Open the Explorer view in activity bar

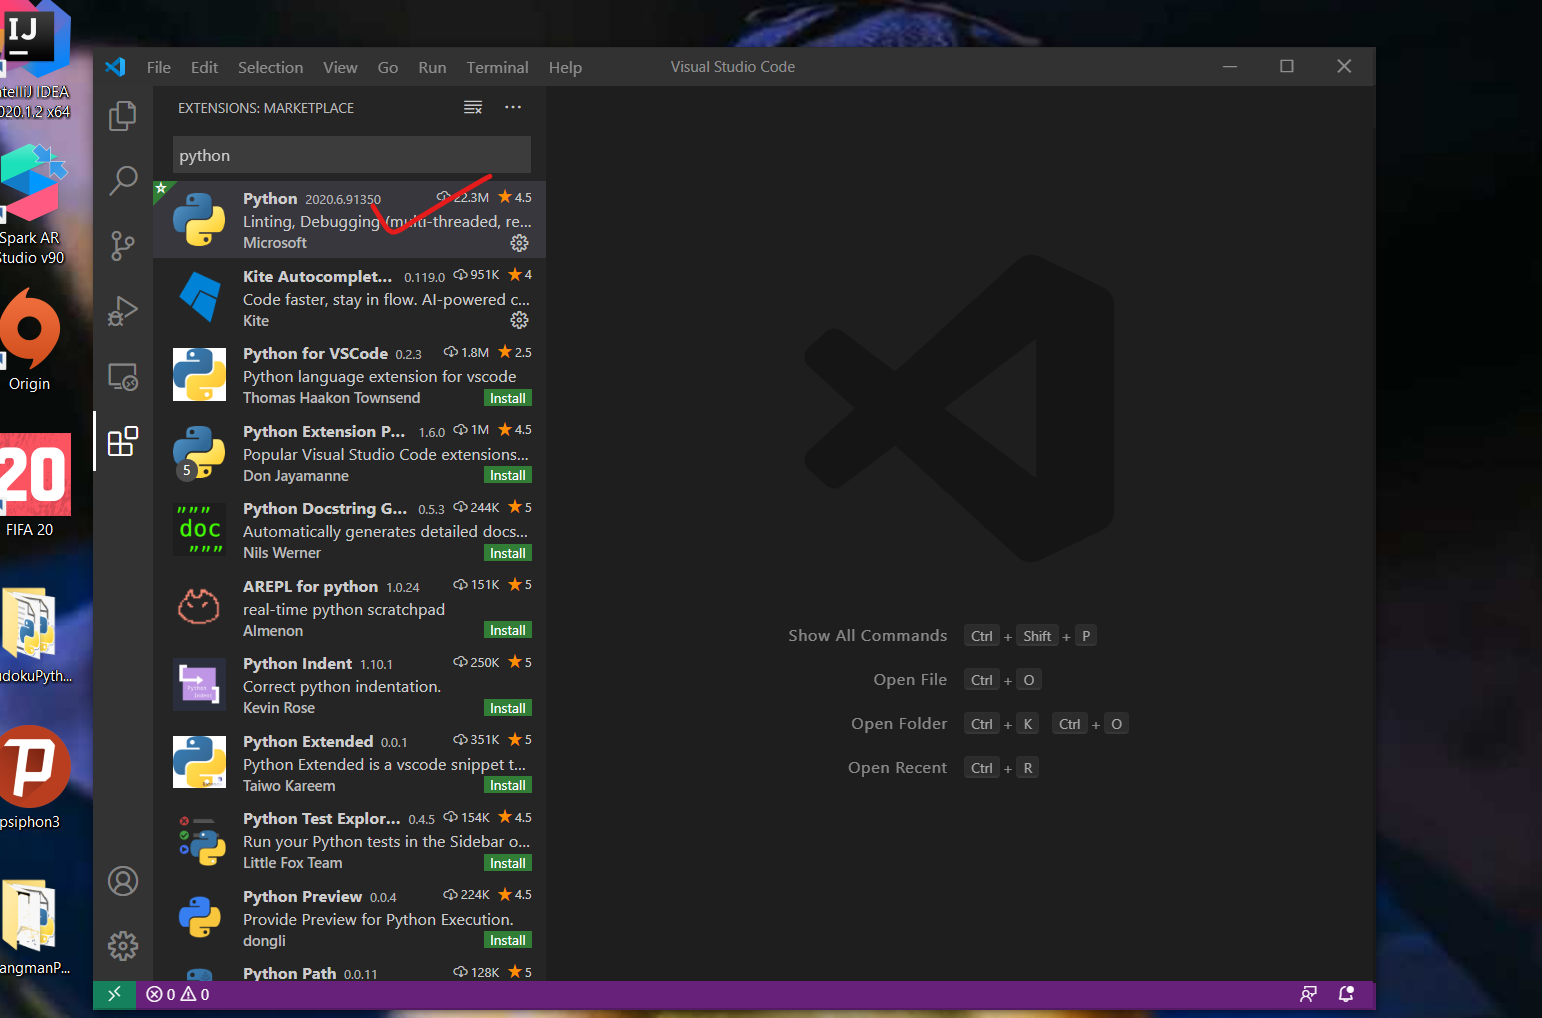pos(122,116)
